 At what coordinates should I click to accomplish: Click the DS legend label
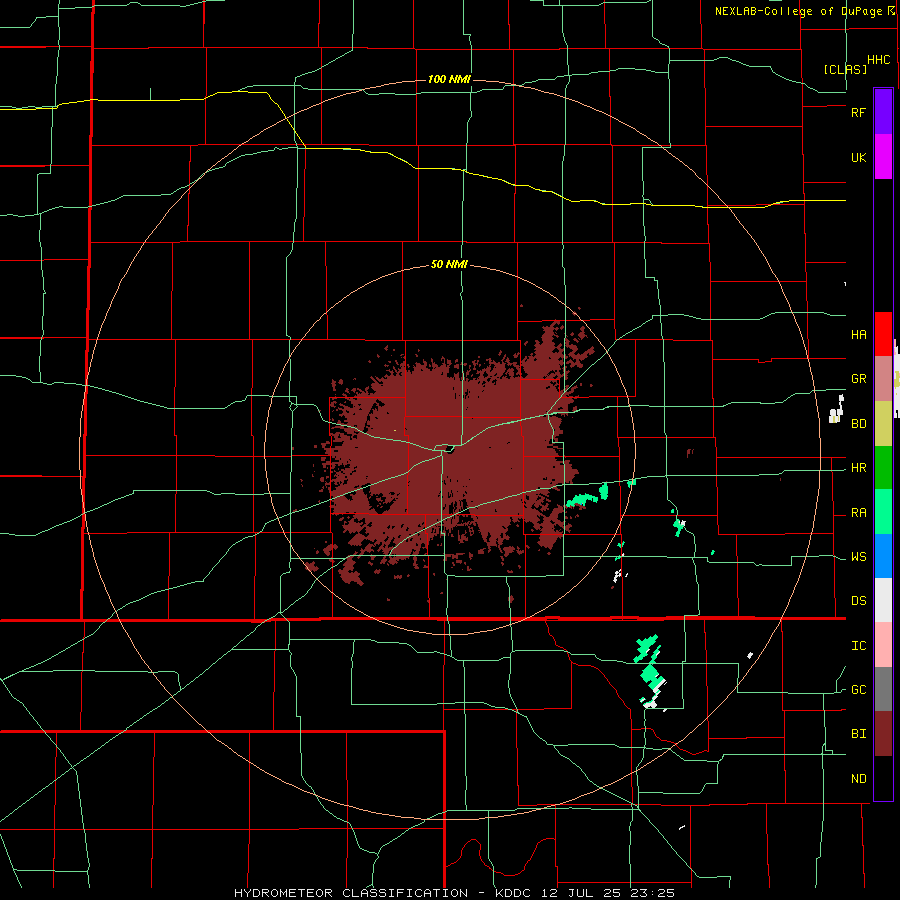click(x=858, y=601)
